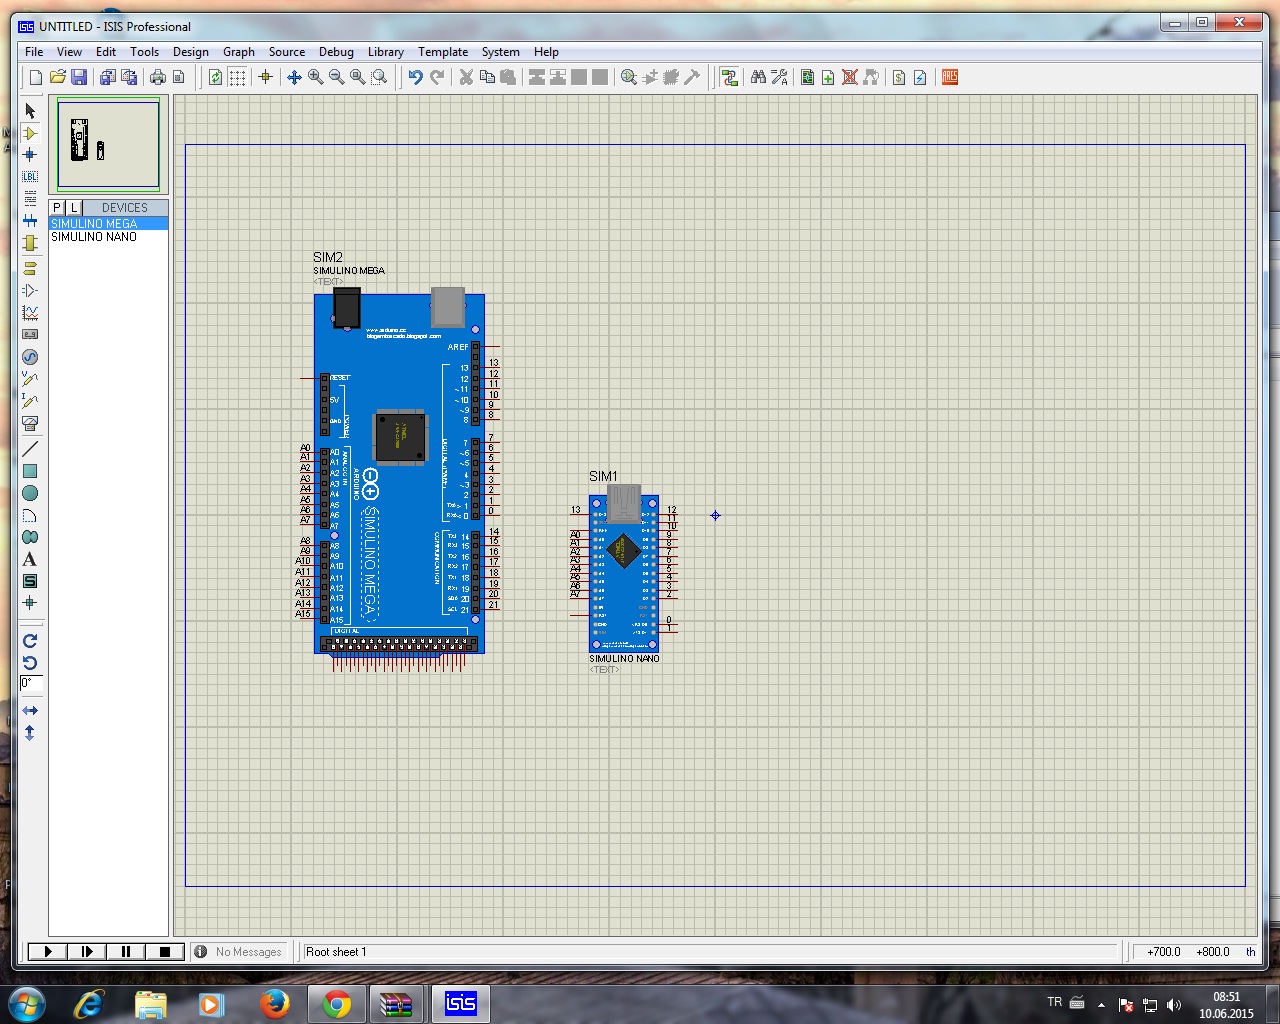
Task: Select the Device Pins mode tool
Action: (30, 290)
